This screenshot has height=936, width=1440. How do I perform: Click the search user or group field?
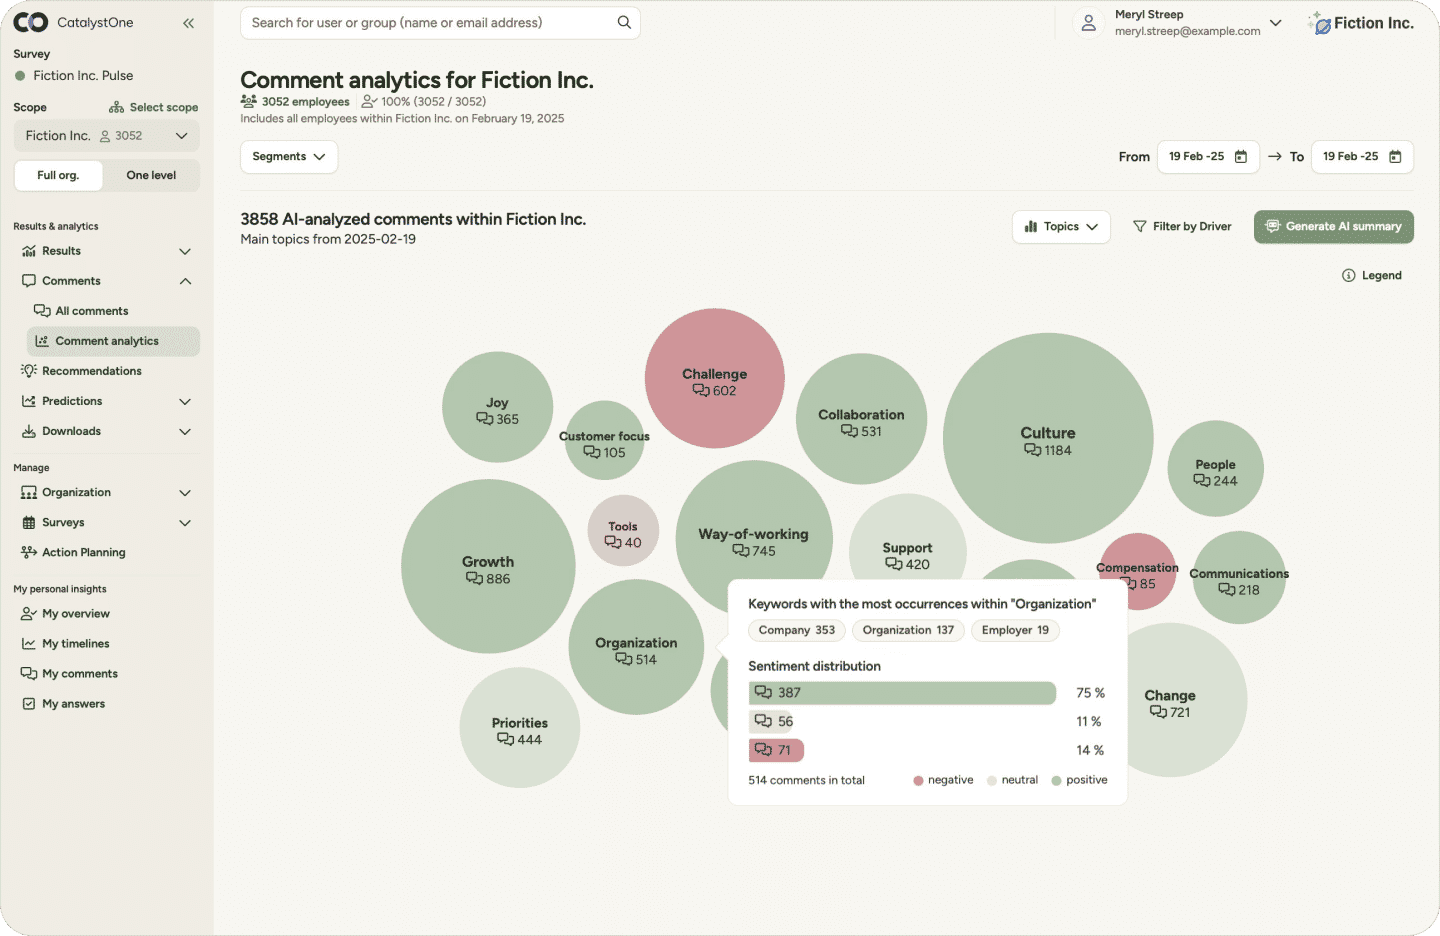click(440, 23)
